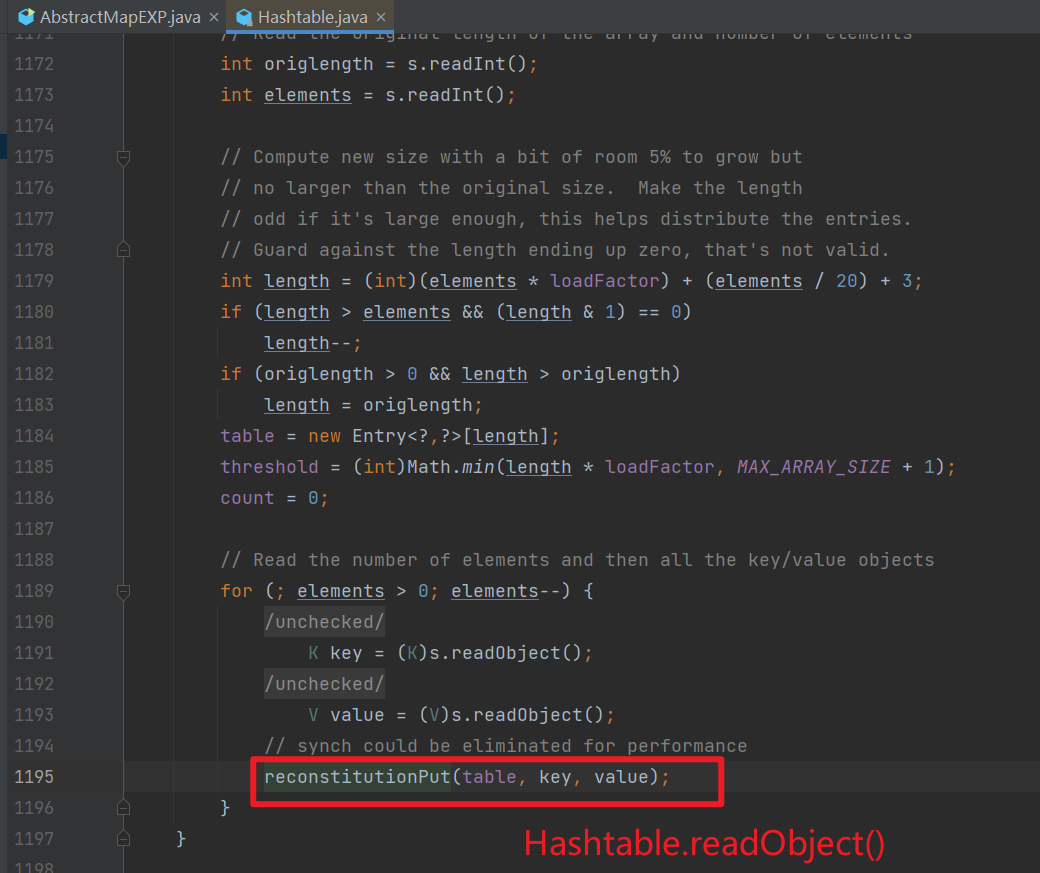Image resolution: width=1040 pixels, height=873 pixels.
Task: Close the AbstractMapEXP.java tab
Action: [212, 16]
